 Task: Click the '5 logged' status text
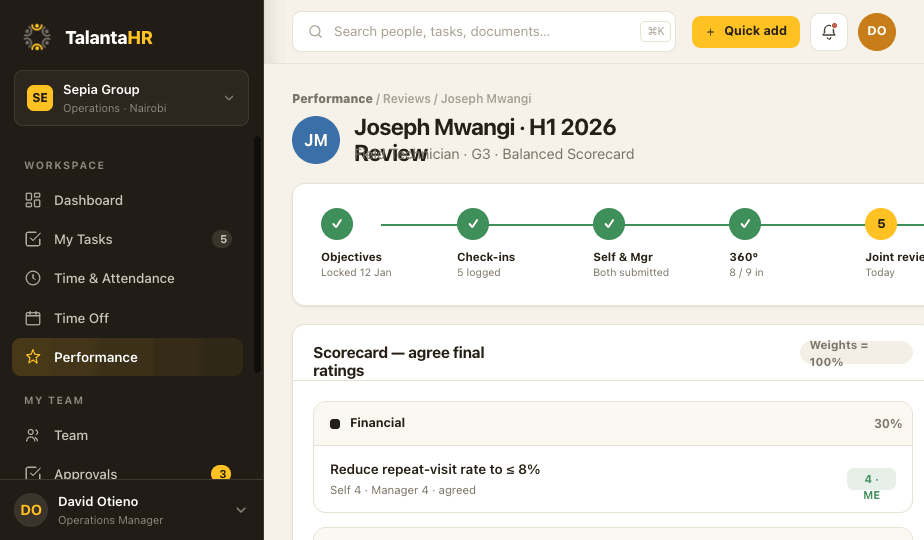point(478,272)
